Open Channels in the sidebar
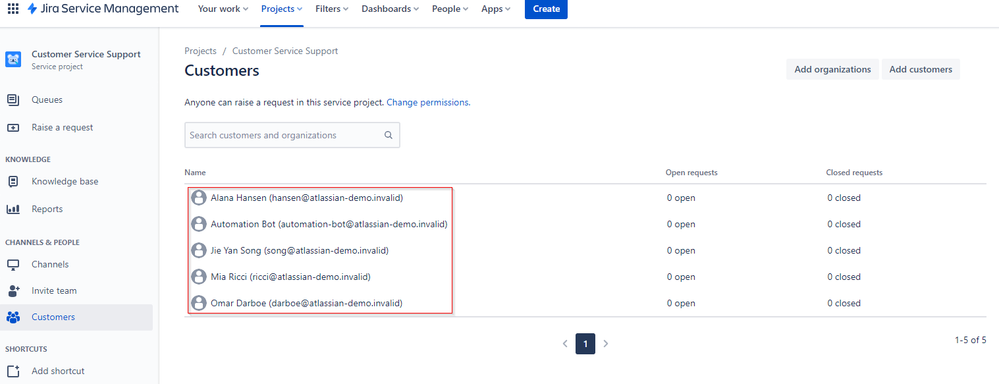The image size is (999, 384). [x=76, y=264]
